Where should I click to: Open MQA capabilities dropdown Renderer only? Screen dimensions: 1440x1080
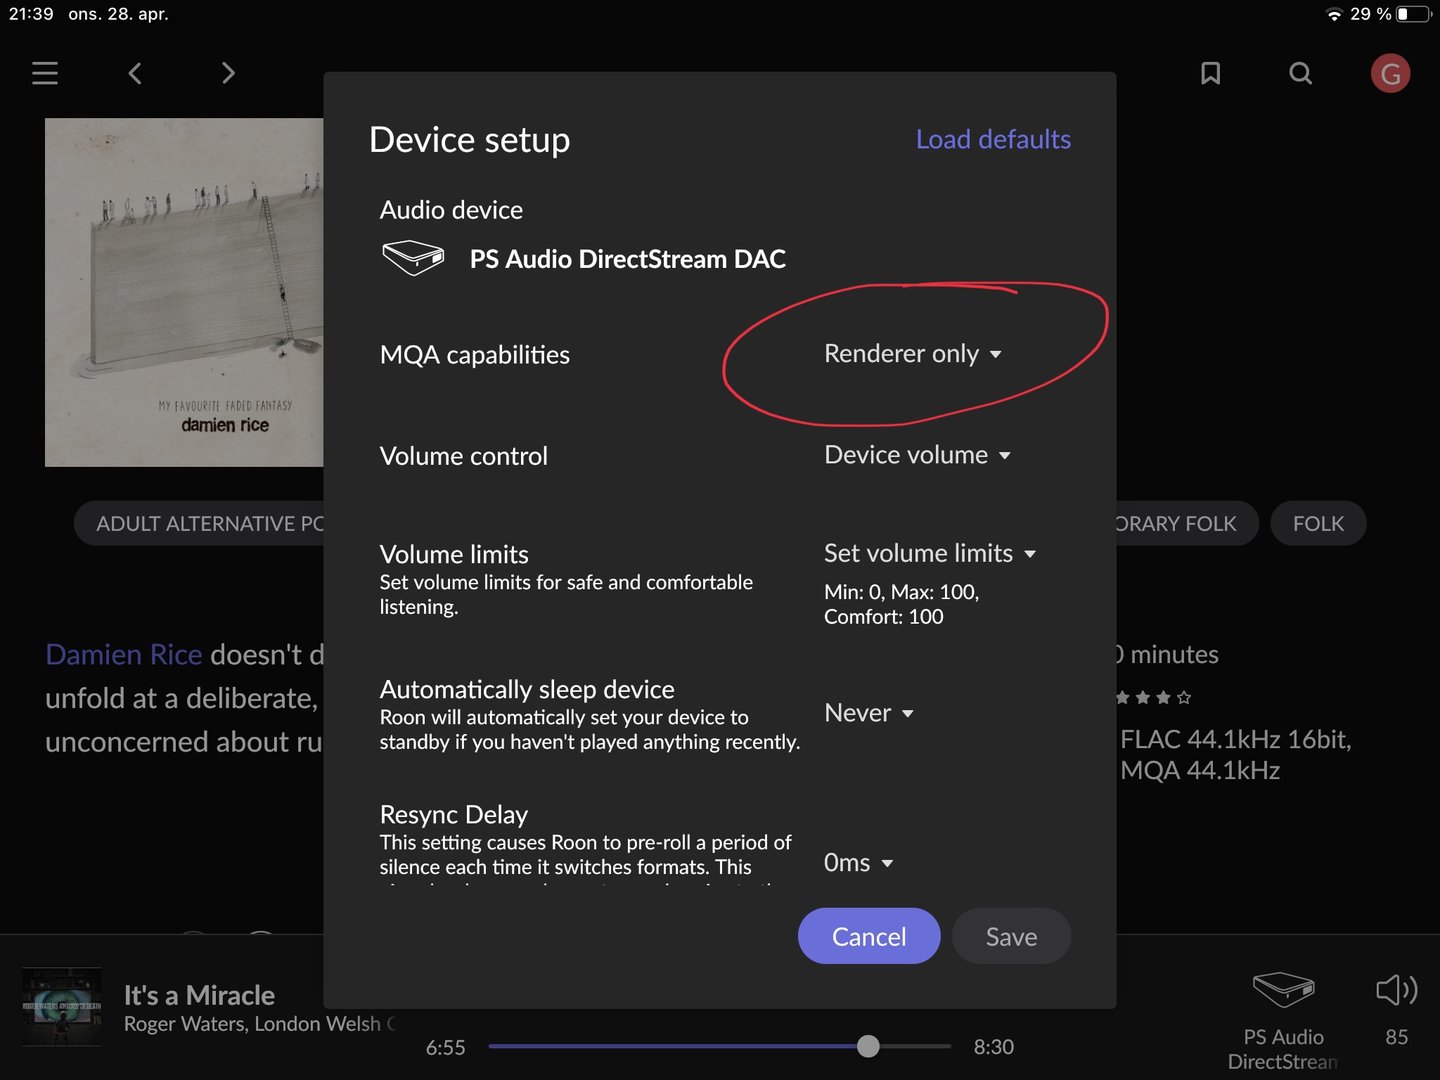coord(913,354)
